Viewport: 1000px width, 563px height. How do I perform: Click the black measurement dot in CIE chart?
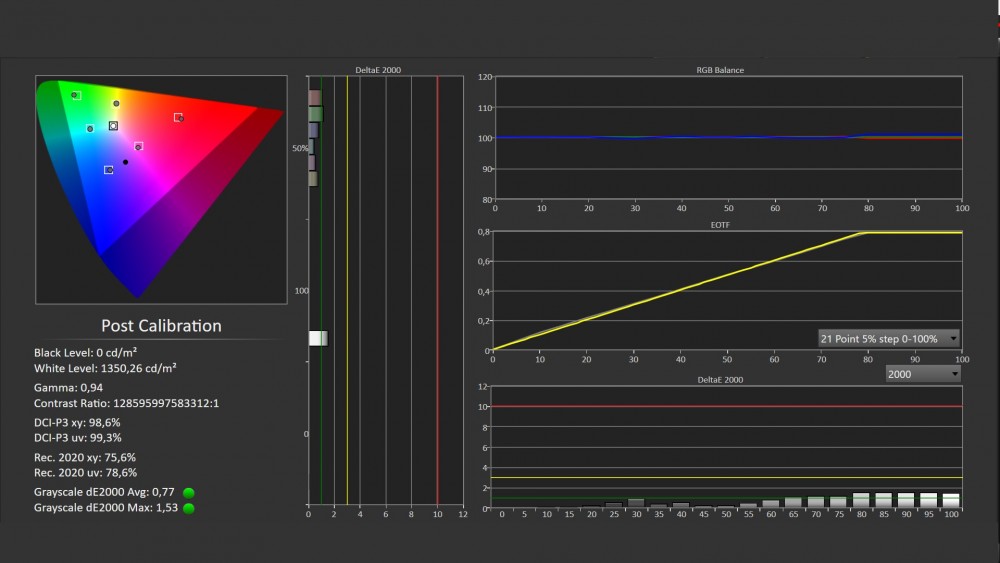[x=125, y=162]
